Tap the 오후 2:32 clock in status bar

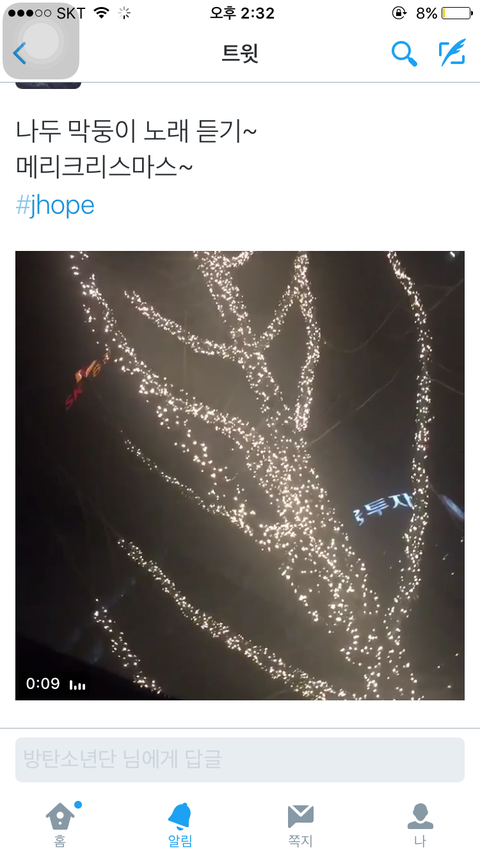(x=242, y=13)
